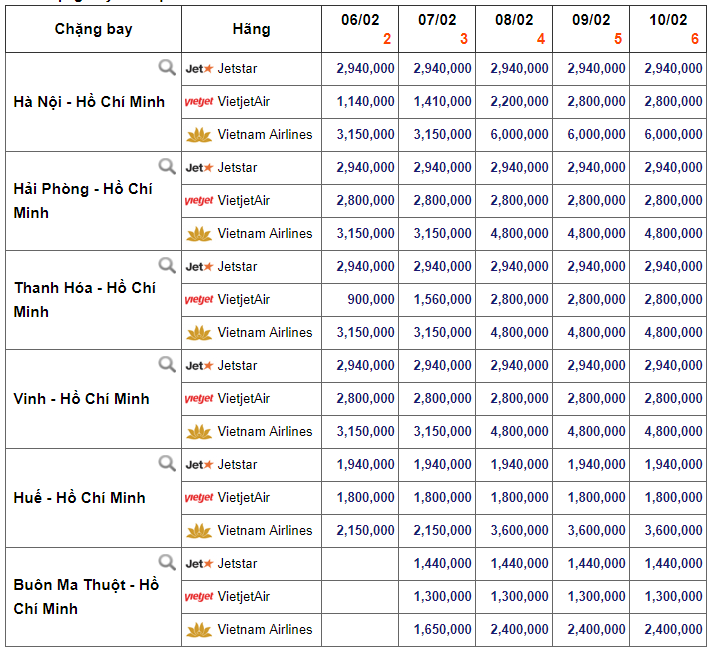The height and width of the screenshot is (653, 712).
Task: Click the Jetstar logo in Buôn Ma Thuột row
Action: coord(199,564)
